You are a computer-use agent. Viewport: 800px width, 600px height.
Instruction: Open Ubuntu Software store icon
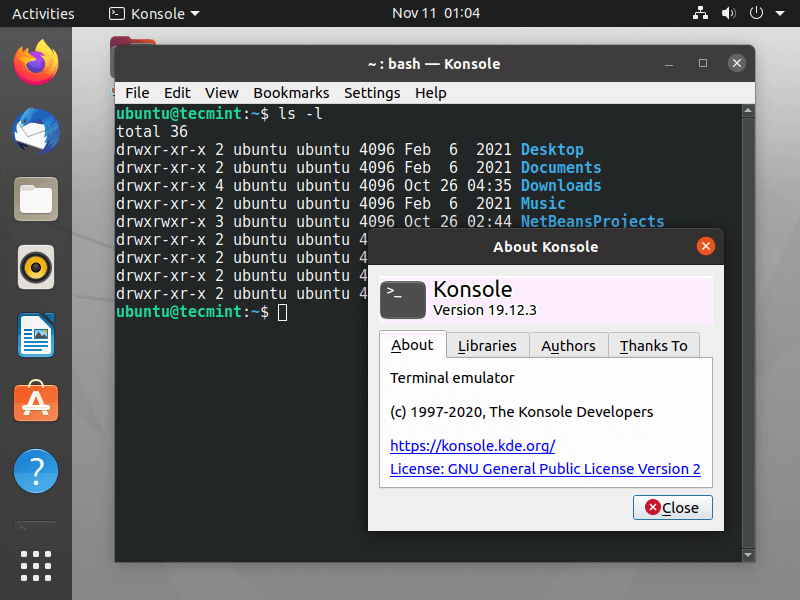tap(36, 402)
